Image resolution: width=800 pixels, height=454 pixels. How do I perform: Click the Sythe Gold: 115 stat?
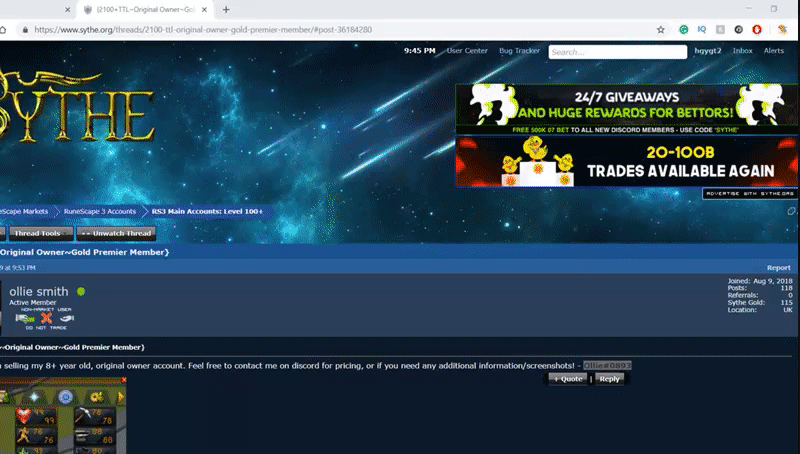760,302
